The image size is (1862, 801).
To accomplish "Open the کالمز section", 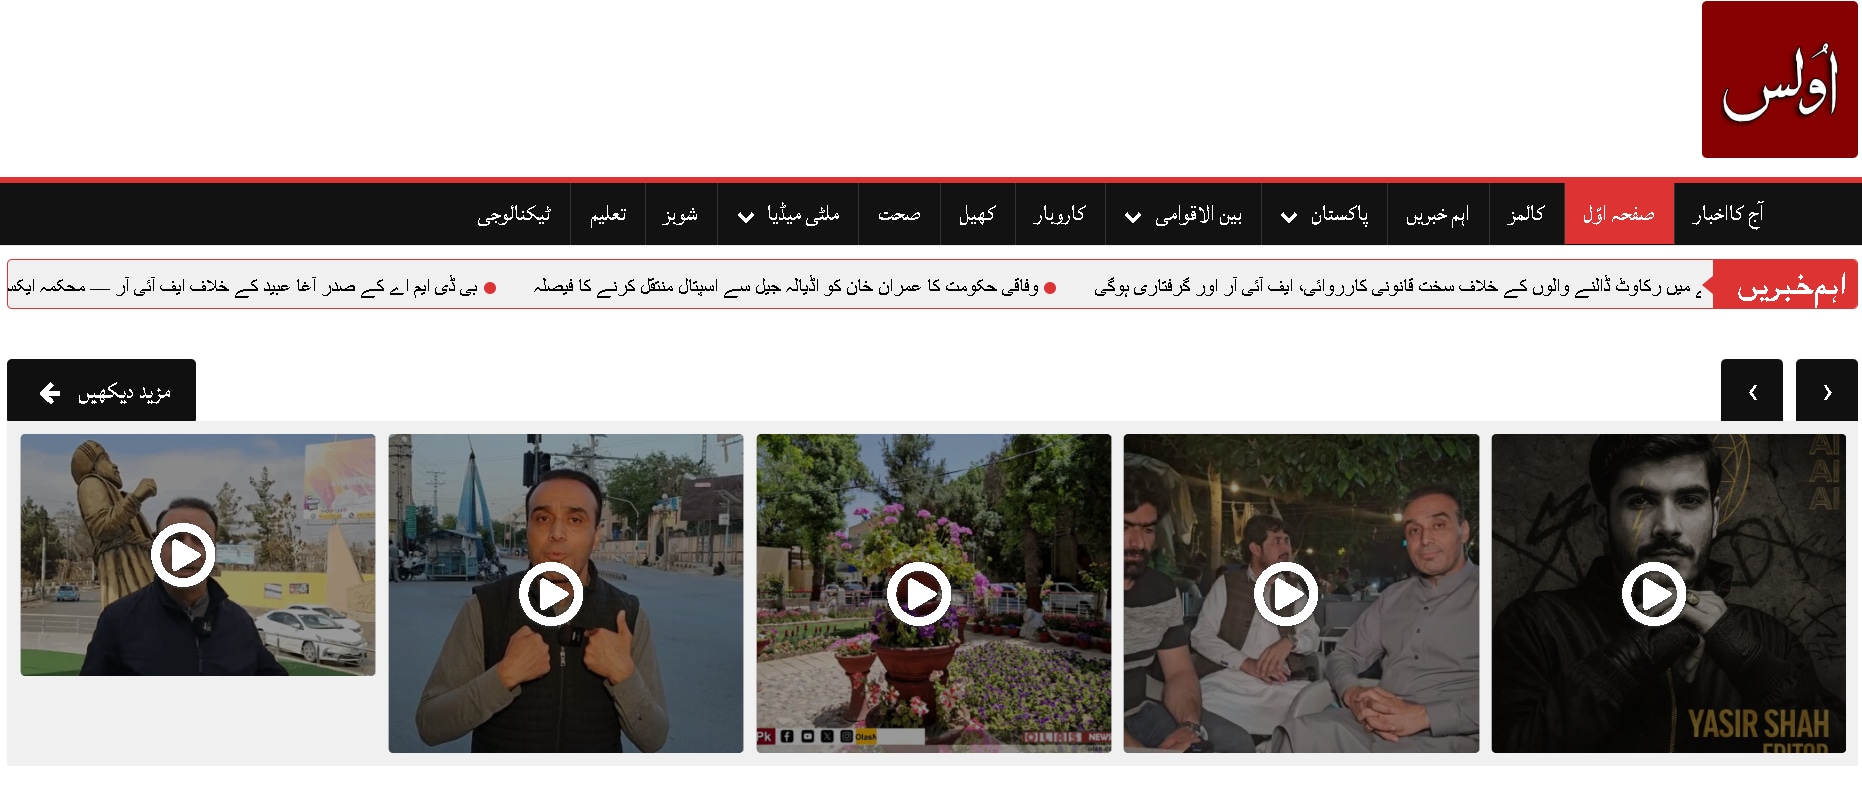I will click(x=1526, y=214).
